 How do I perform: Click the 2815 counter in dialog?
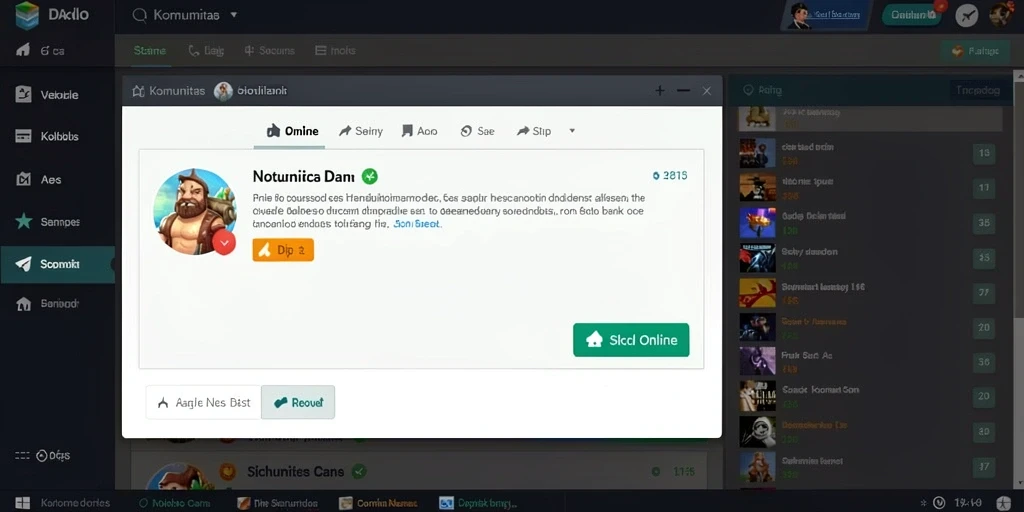point(670,176)
